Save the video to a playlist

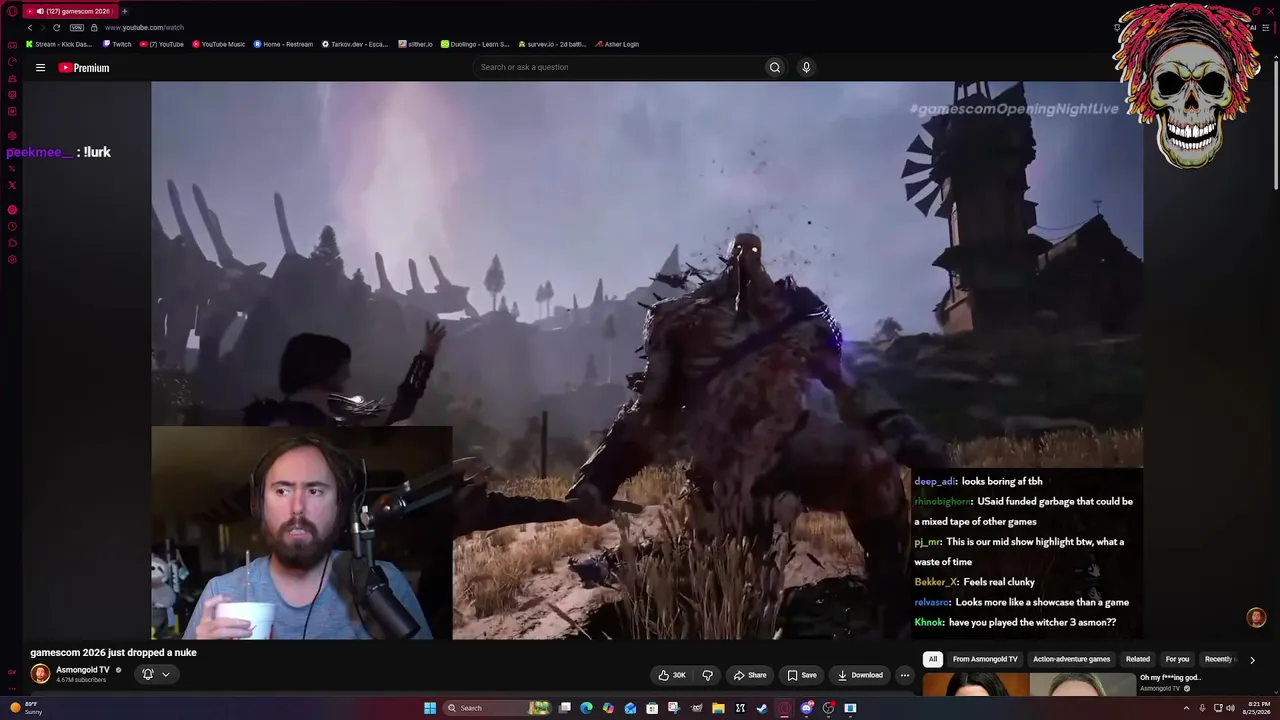pyautogui.click(x=802, y=675)
